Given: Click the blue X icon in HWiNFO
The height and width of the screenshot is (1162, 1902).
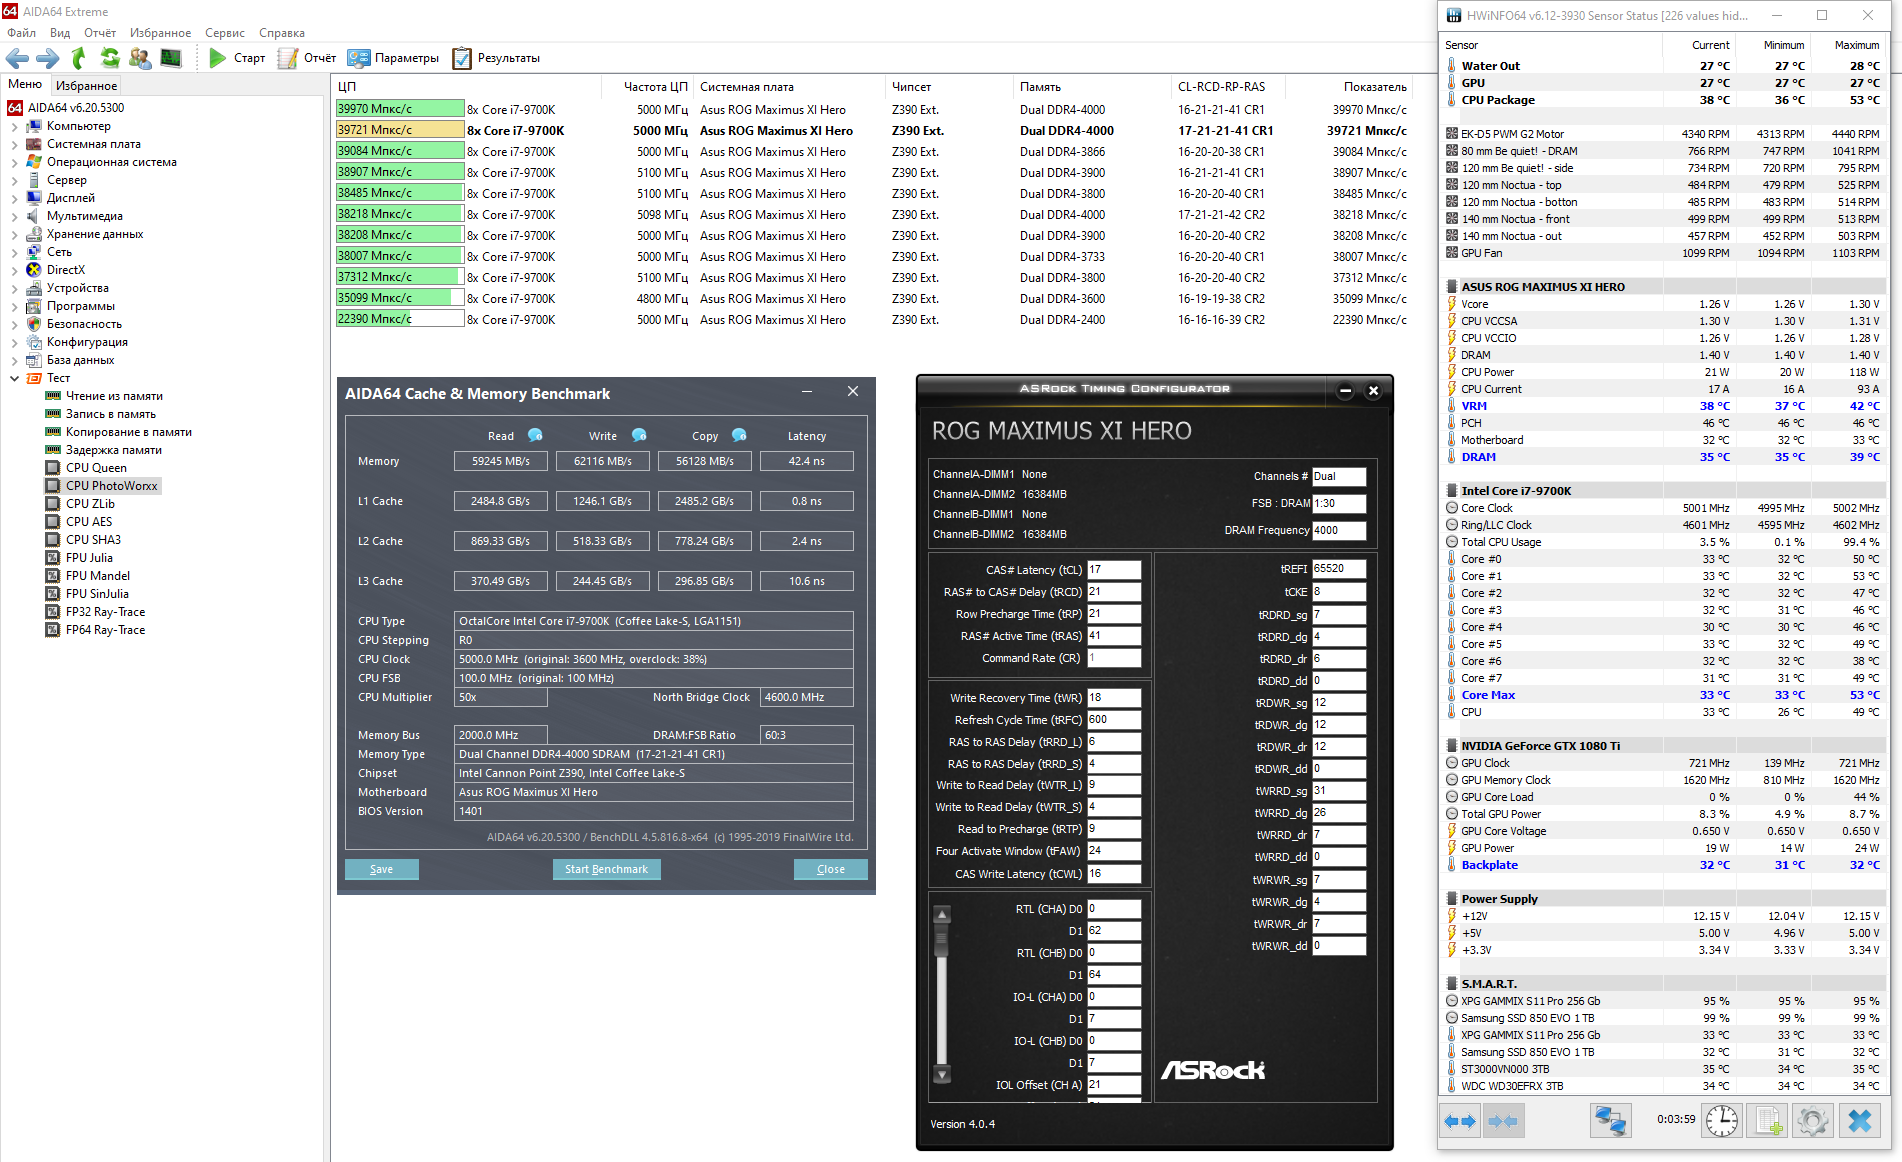Looking at the screenshot, I should [x=1860, y=1121].
